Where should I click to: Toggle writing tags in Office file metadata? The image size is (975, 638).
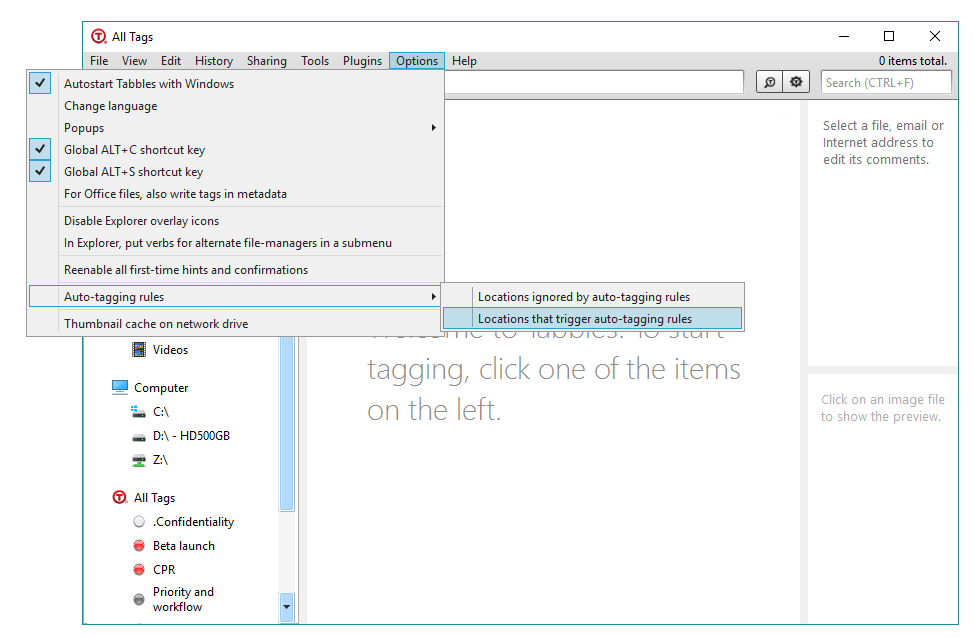(x=236, y=194)
